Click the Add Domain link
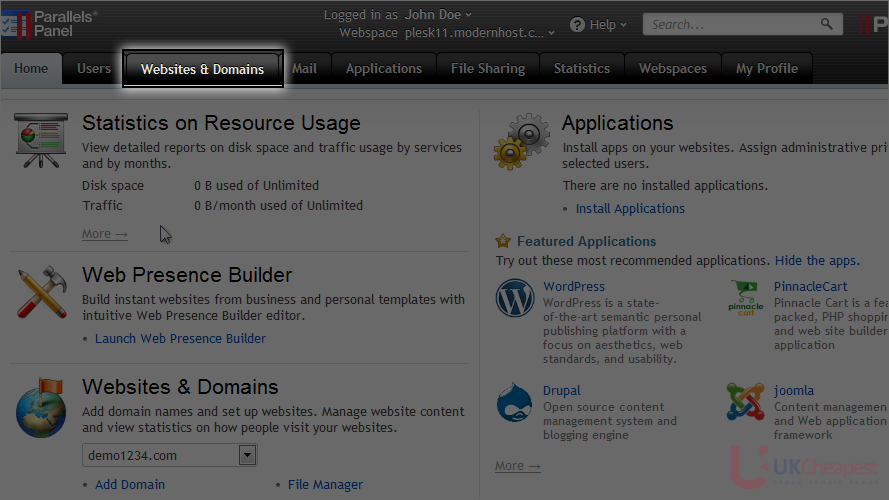 tap(130, 485)
